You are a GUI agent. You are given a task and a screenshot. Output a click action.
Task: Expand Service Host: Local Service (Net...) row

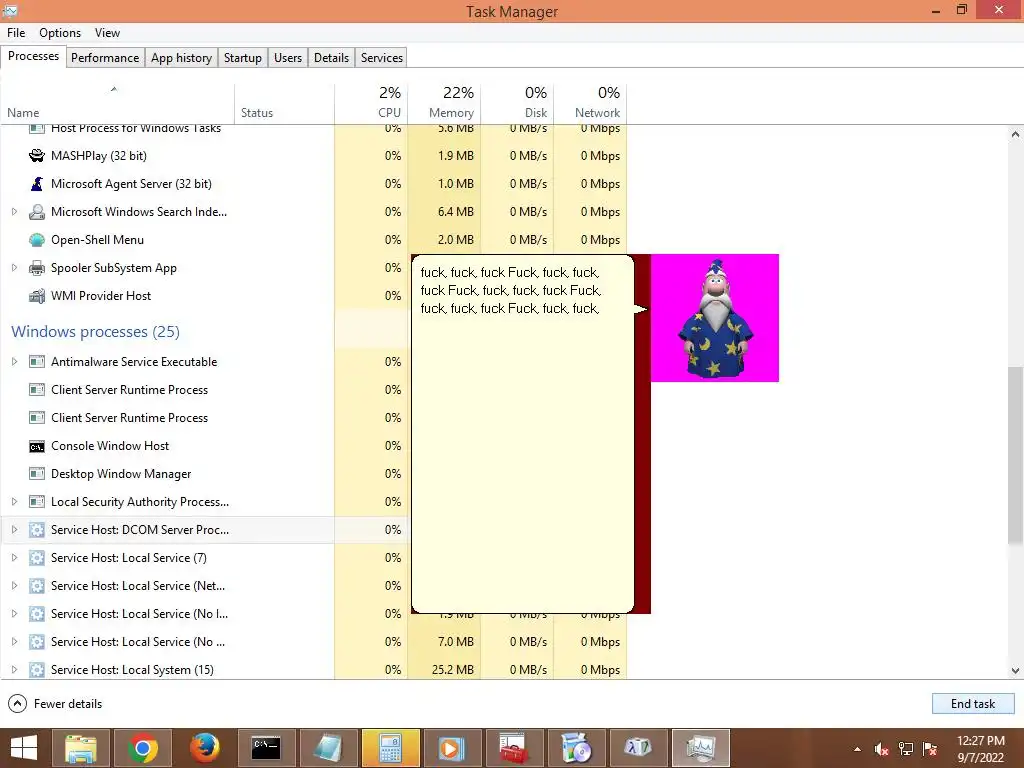(x=14, y=586)
